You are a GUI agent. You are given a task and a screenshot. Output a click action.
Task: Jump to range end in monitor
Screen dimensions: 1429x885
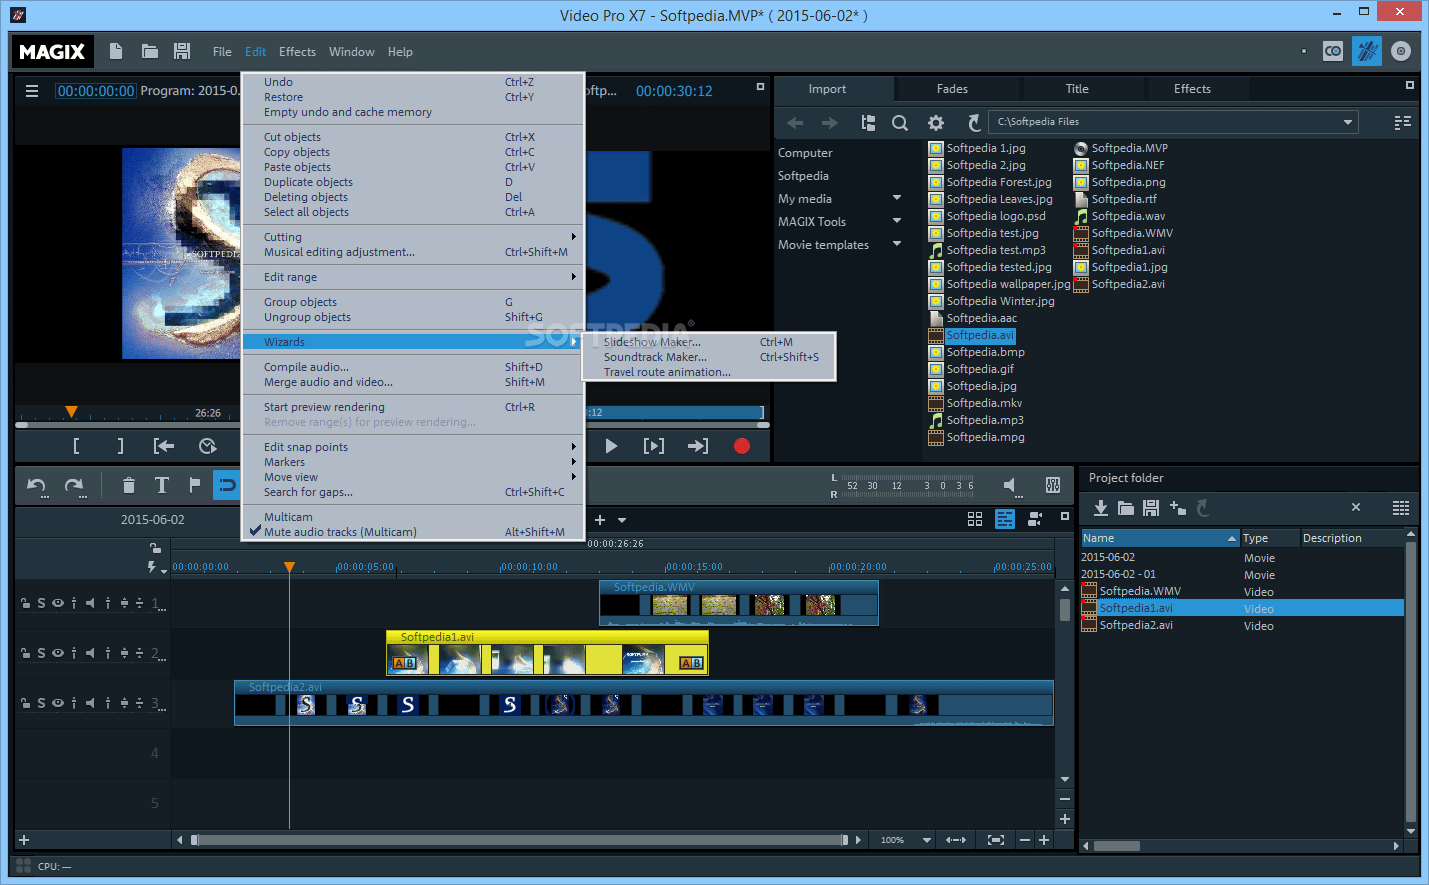pos(698,446)
